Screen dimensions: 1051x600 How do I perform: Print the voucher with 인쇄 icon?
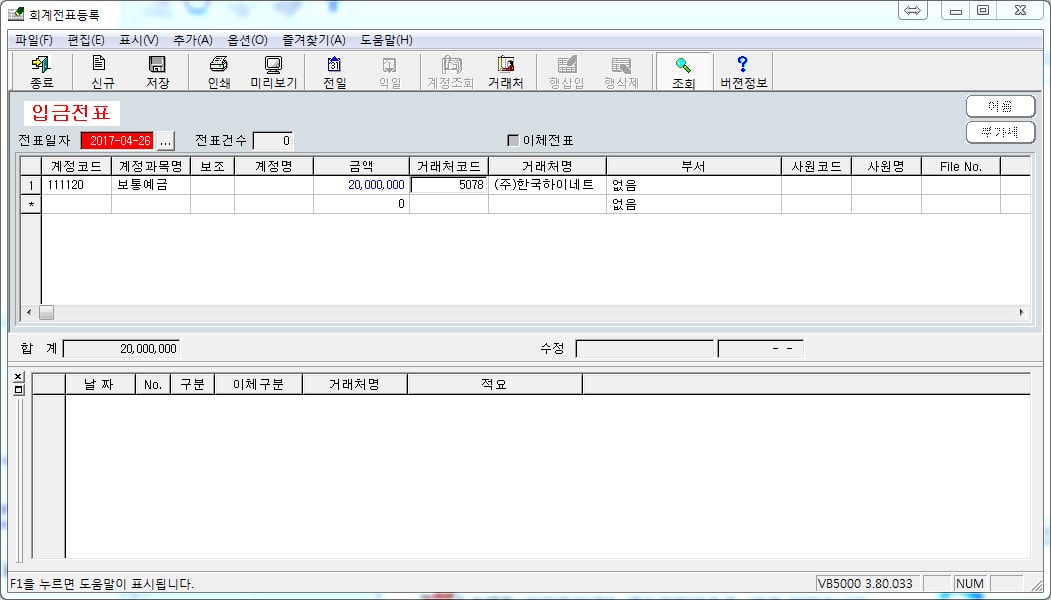point(219,72)
